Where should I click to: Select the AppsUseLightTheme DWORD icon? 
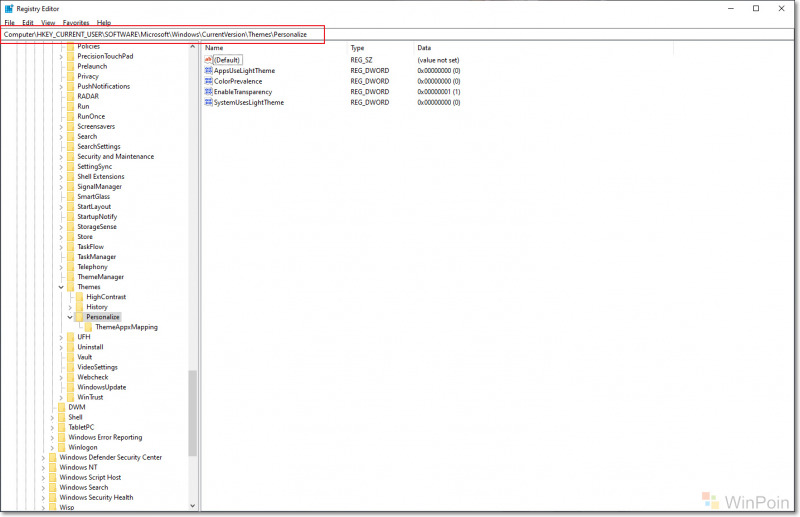(208, 71)
